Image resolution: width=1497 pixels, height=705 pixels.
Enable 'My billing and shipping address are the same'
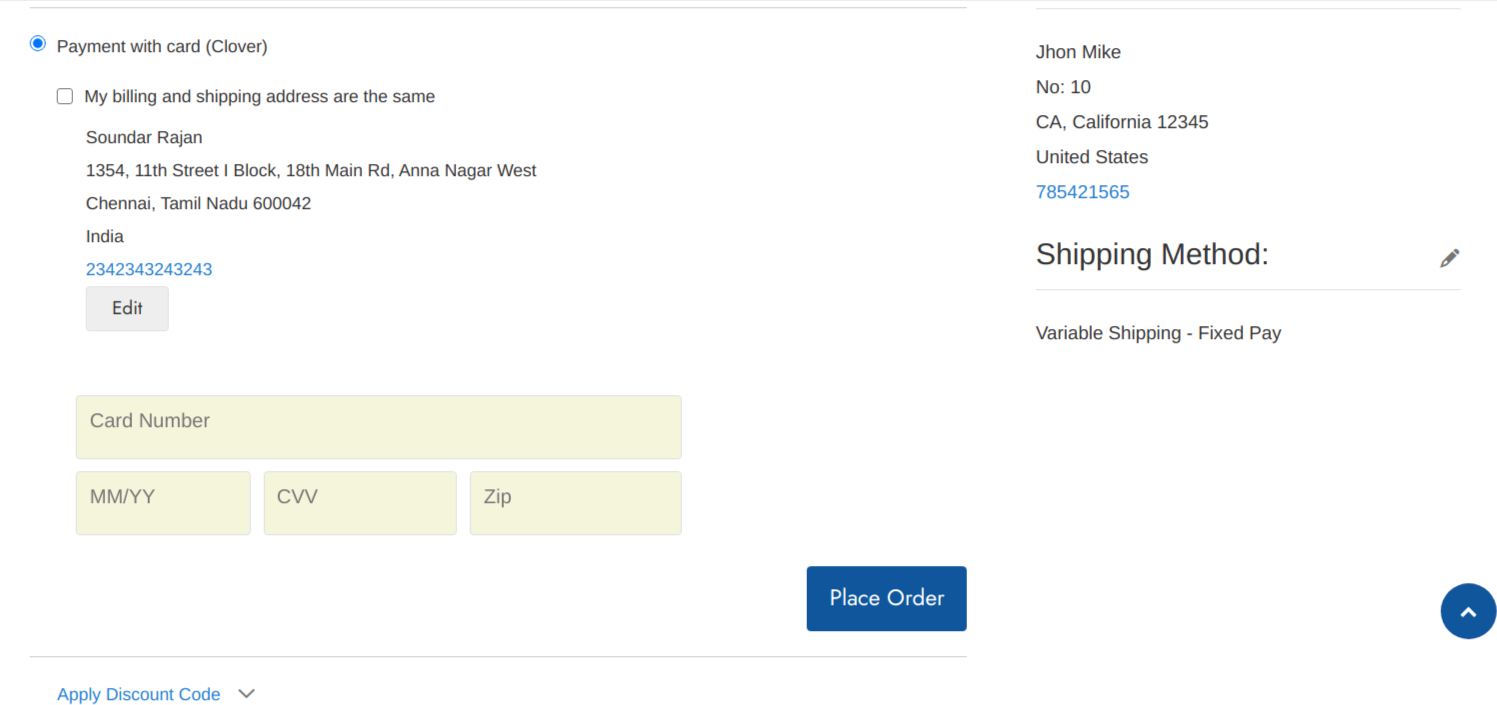(x=64, y=96)
